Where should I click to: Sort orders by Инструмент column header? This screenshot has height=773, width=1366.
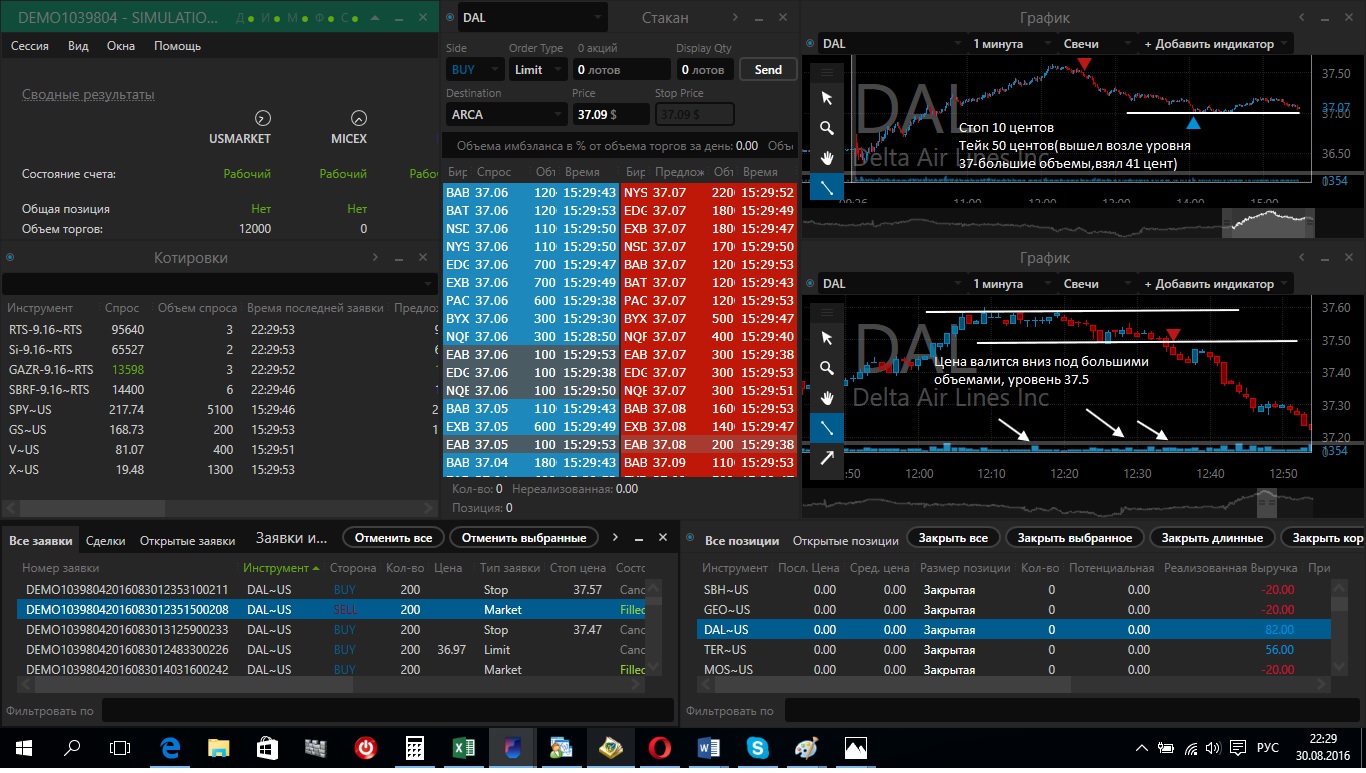(x=281, y=568)
